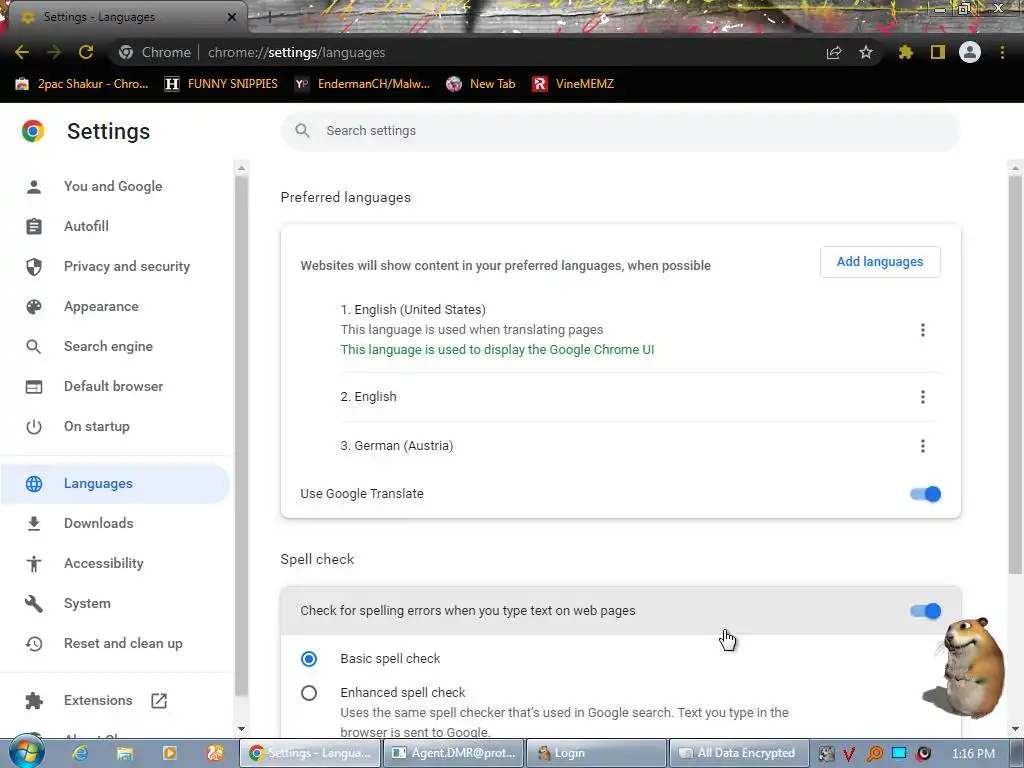The image size is (1024, 768).
Task: Go back using the browser back arrow
Action: pyautogui.click(x=22, y=52)
